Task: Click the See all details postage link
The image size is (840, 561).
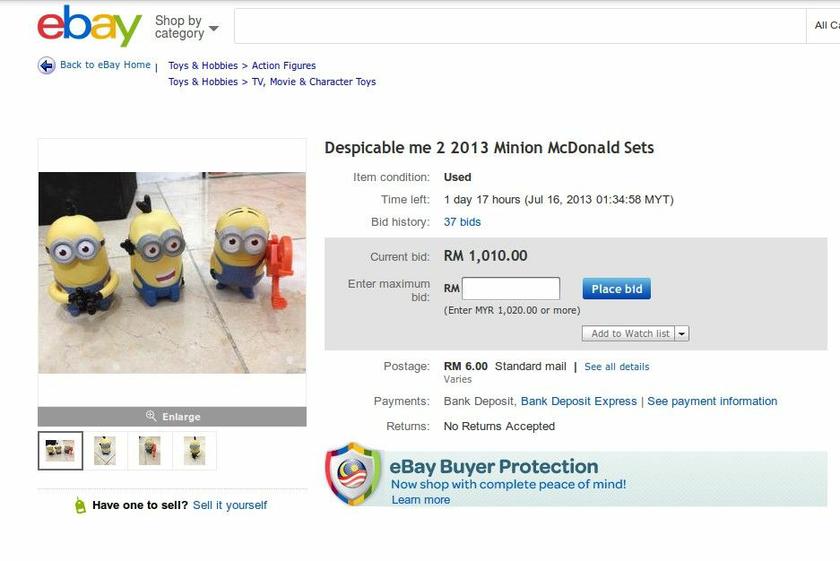Action: click(617, 366)
